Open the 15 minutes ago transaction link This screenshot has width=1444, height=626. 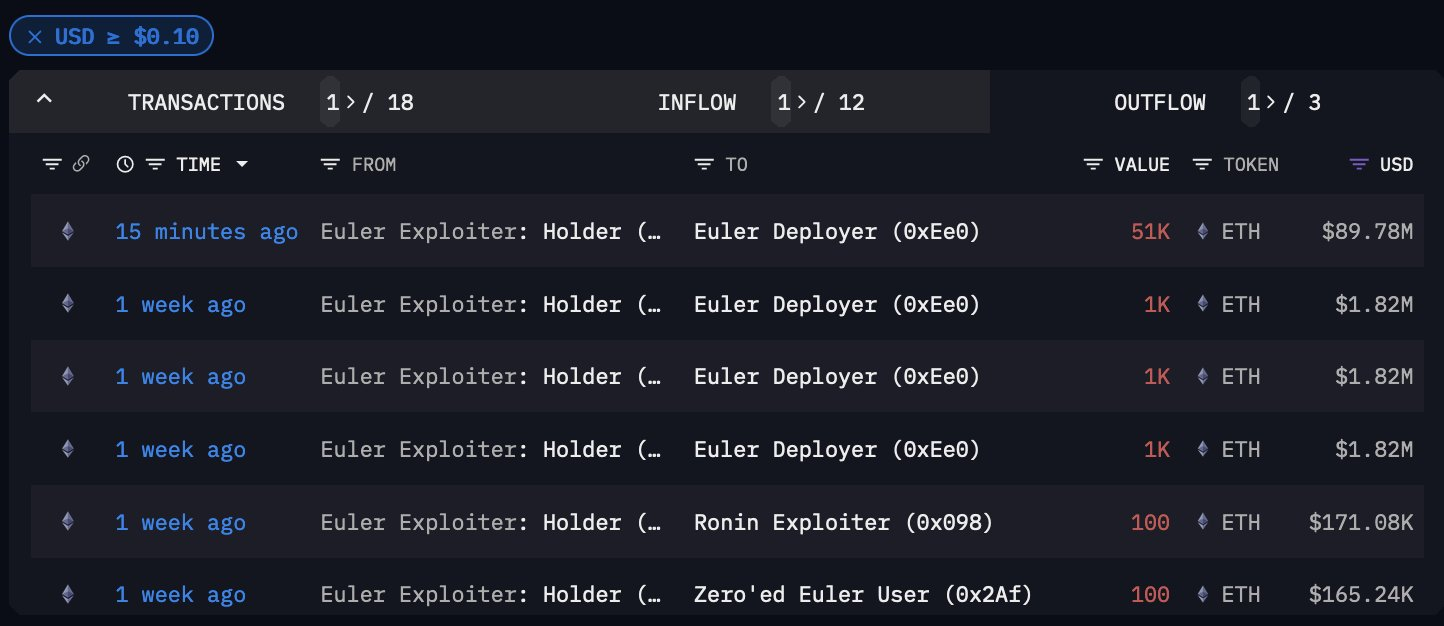click(x=206, y=232)
